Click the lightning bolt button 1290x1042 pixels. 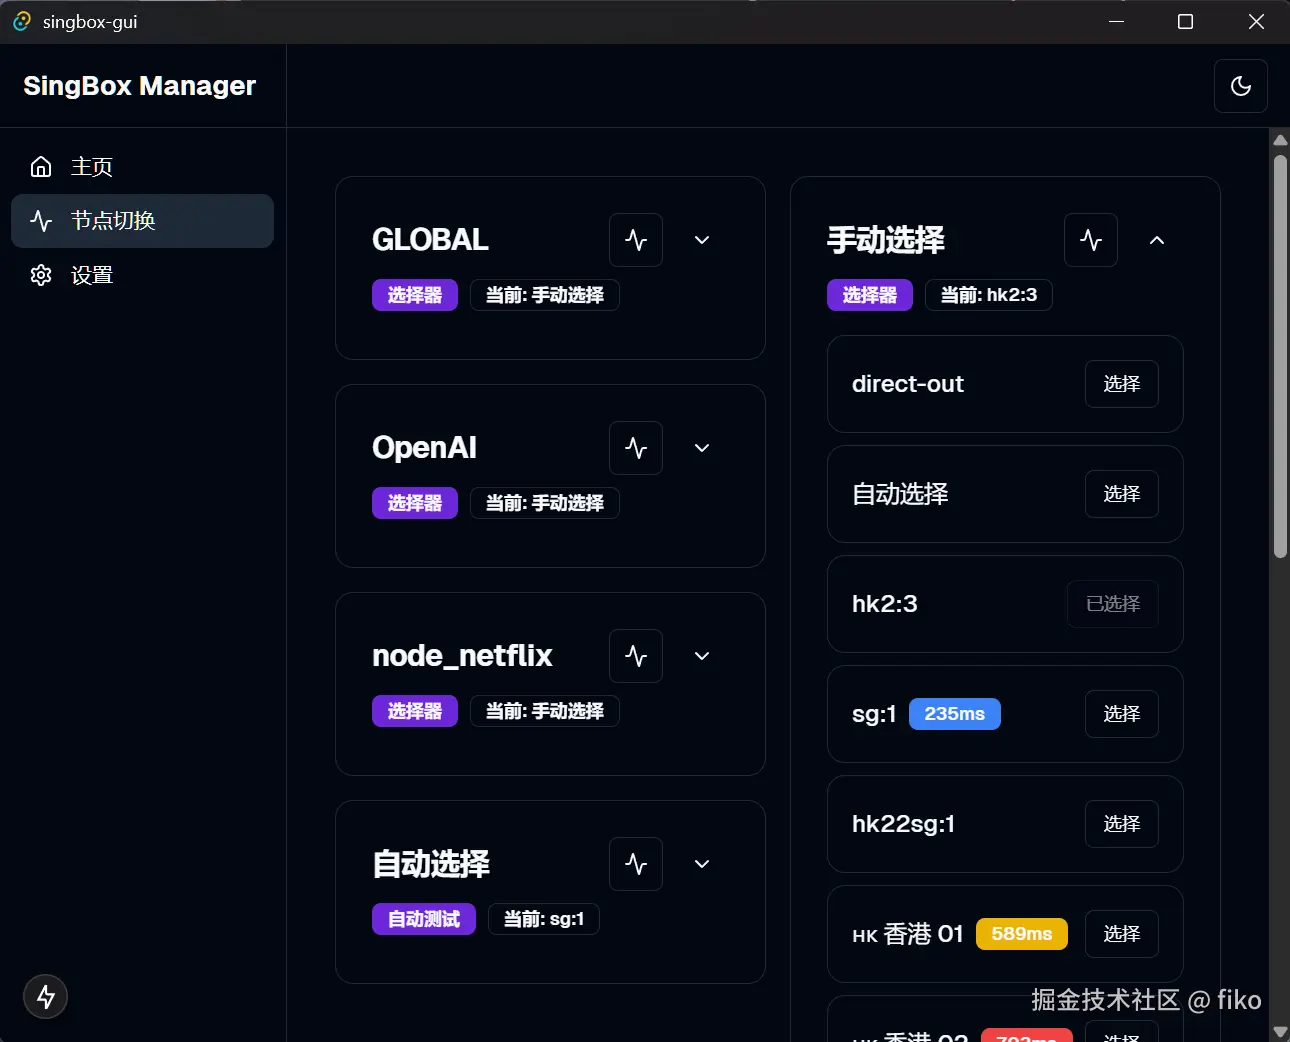coord(46,997)
